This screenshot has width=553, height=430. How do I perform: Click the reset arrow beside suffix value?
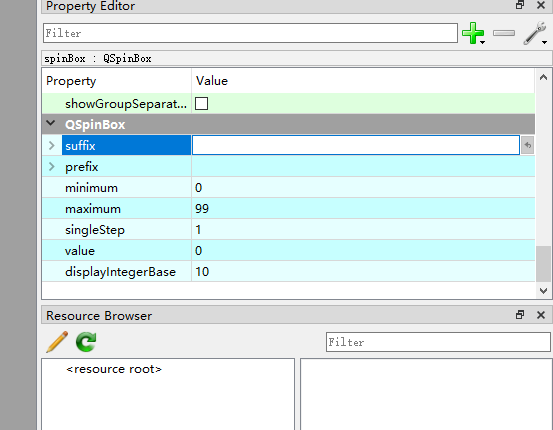(x=528, y=145)
